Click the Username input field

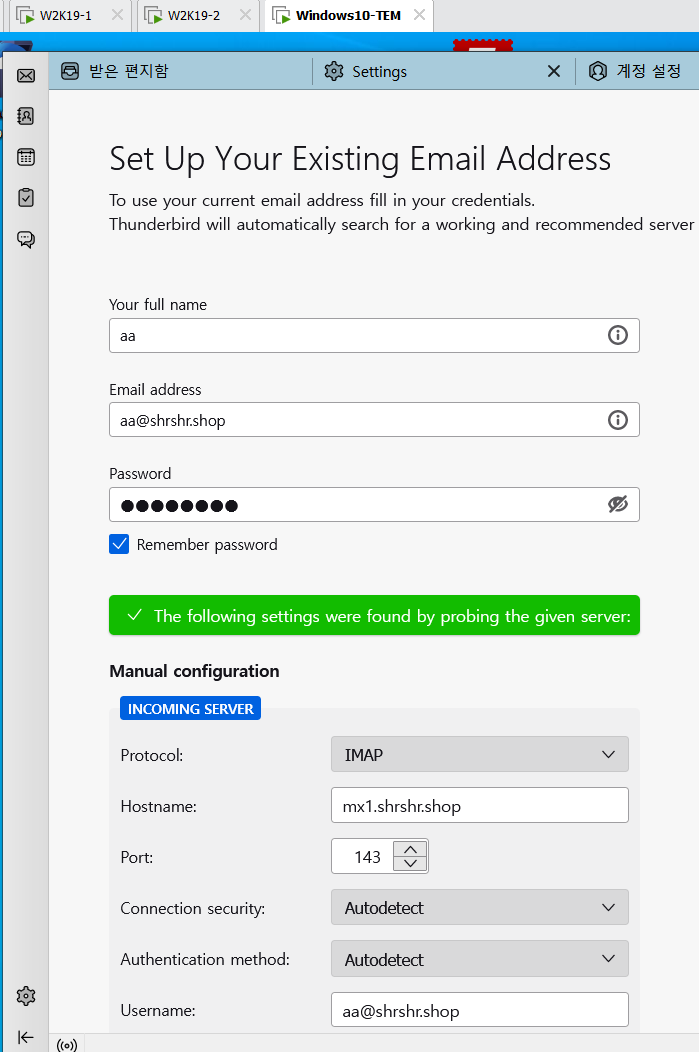coord(480,1010)
